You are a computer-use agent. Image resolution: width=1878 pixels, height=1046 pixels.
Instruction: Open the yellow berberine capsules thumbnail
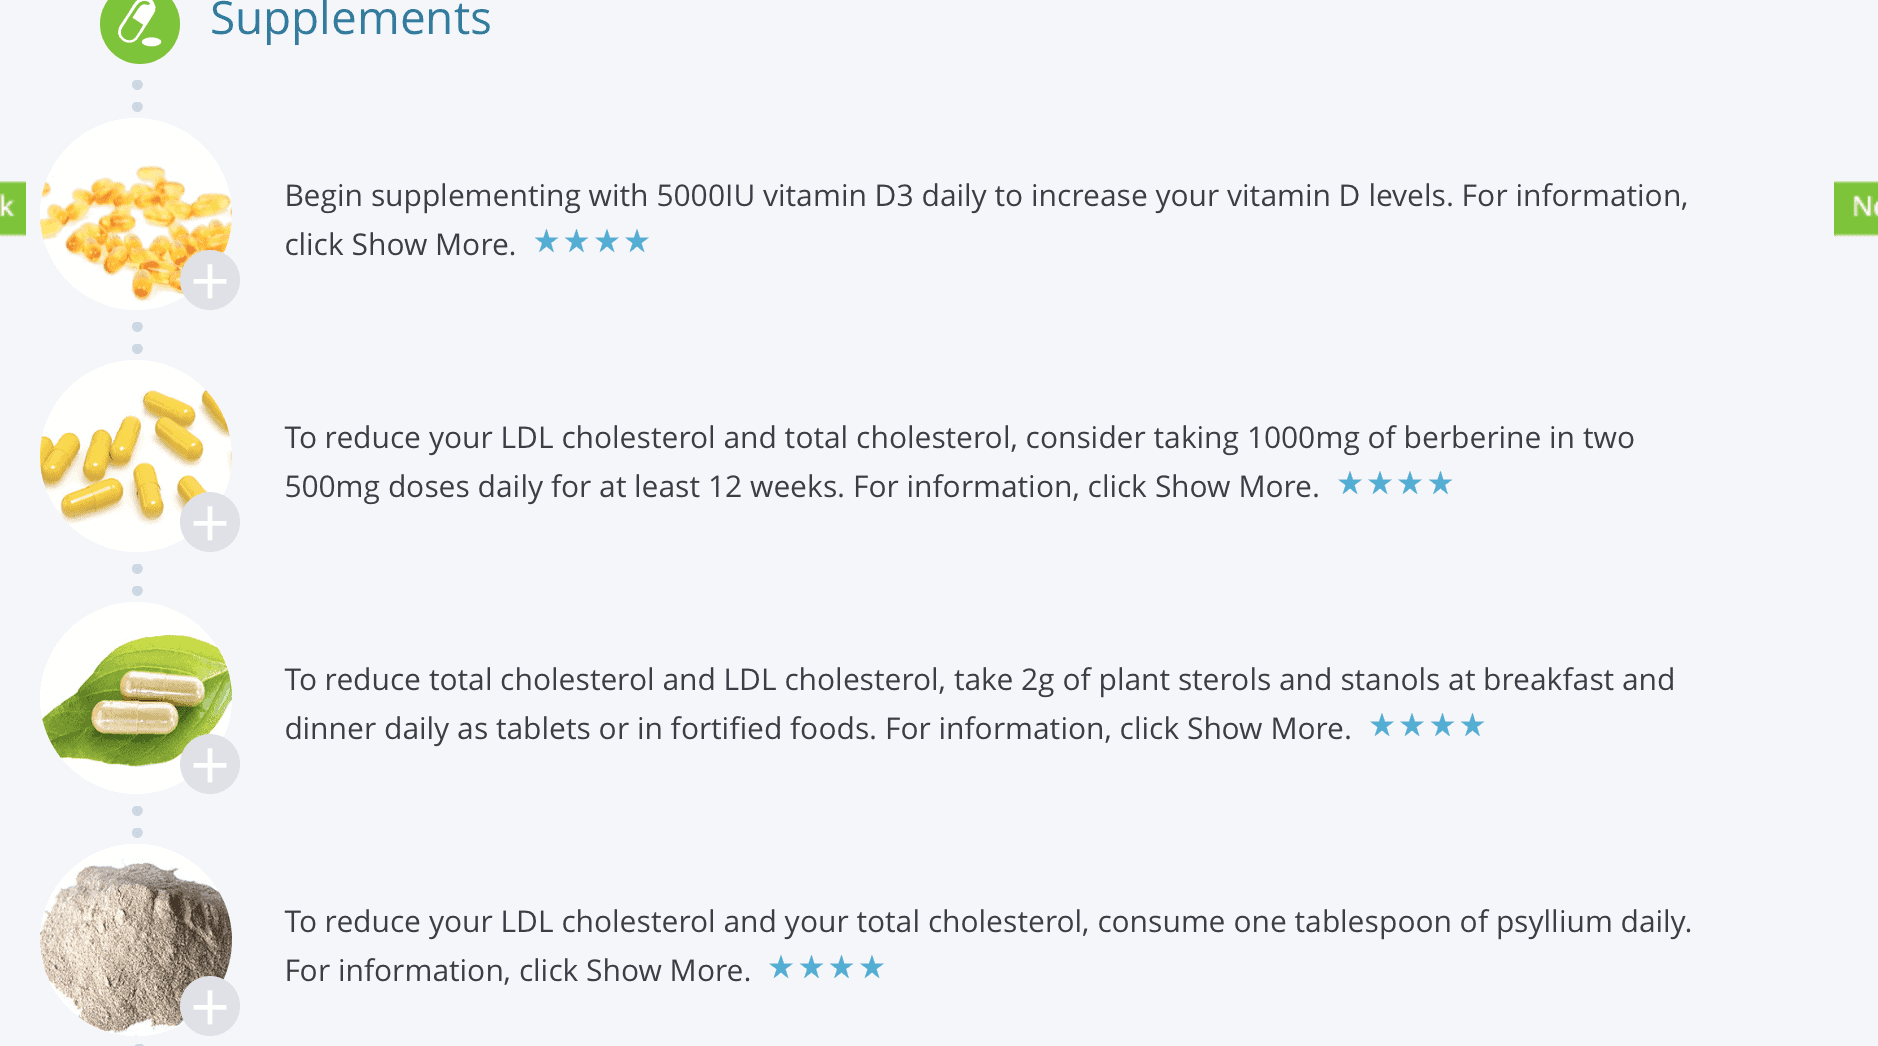click(136, 456)
